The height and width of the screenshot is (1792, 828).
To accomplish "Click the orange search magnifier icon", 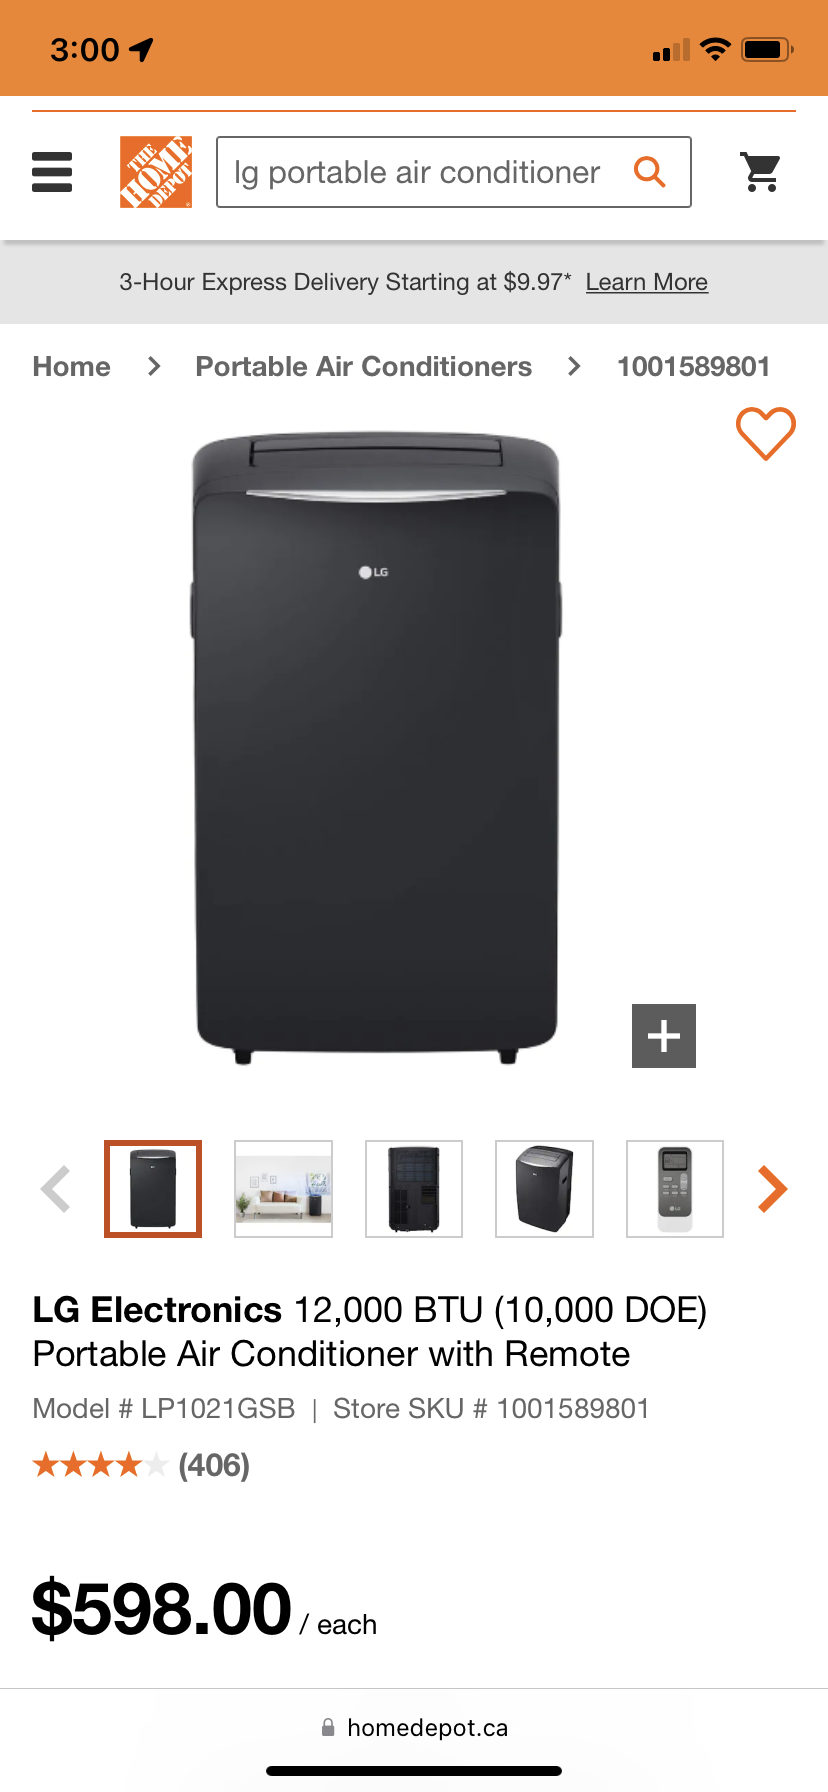I will click(650, 172).
